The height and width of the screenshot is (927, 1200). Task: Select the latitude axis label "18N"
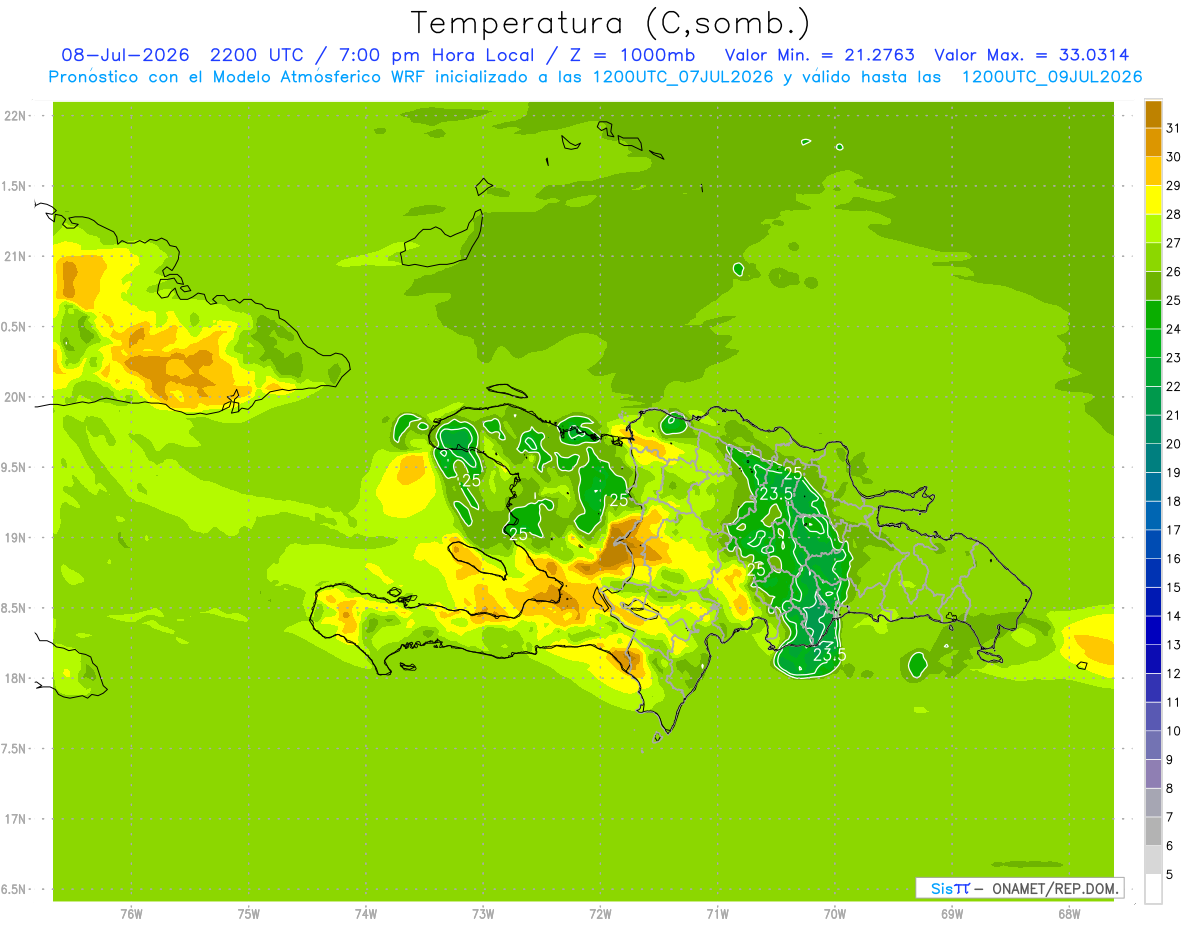point(14,678)
